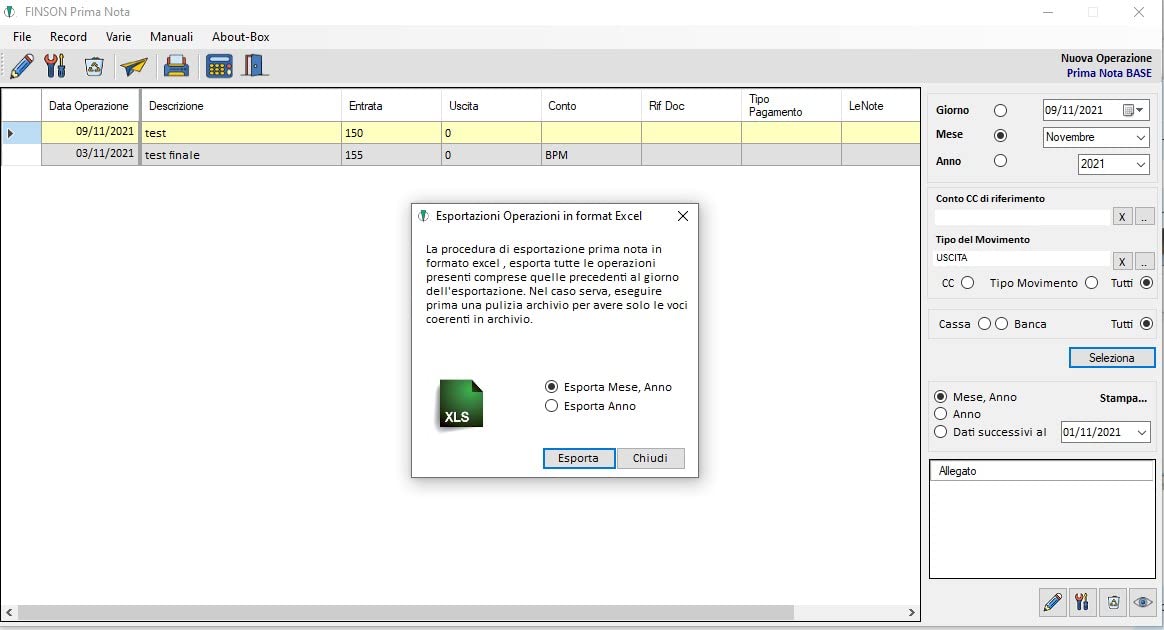Expand the Novembre month dropdown
This screenshot has height=630, width=1164.
click(x=1096, y=137)
